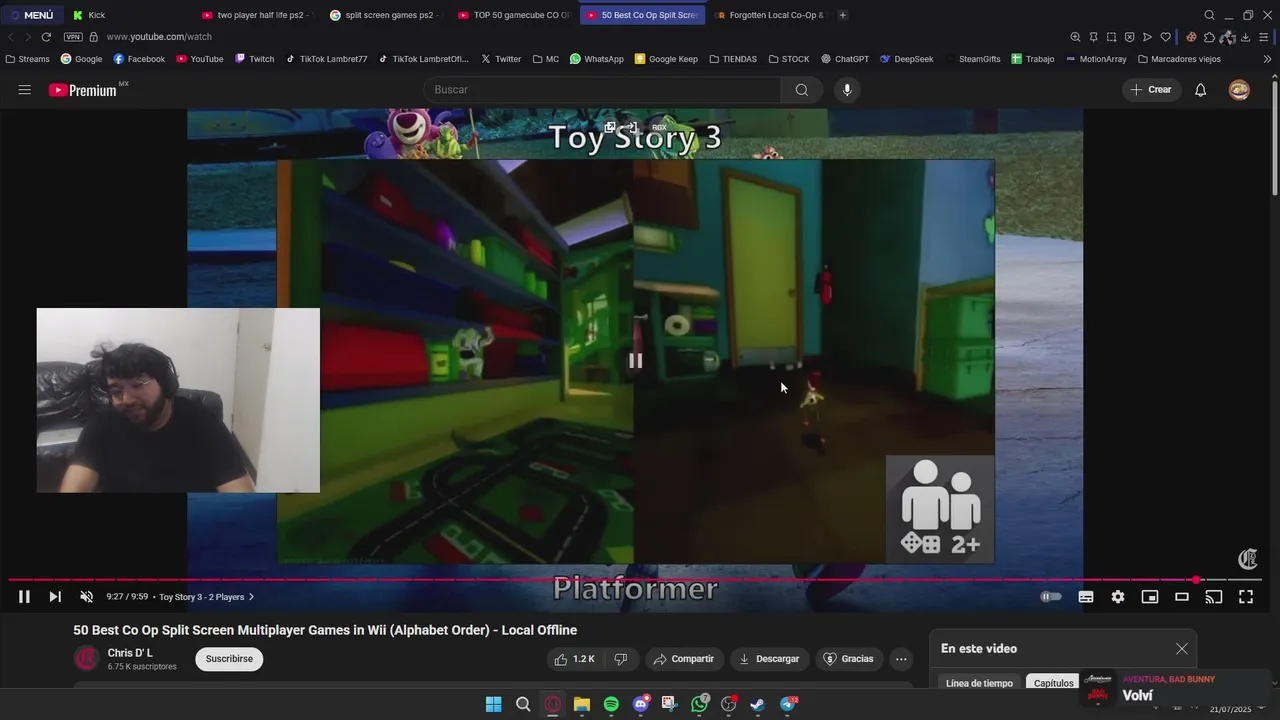Like the video with 1.2 K likes
Viewport: 1280px width, 720px height.
(x=574, y=659)
